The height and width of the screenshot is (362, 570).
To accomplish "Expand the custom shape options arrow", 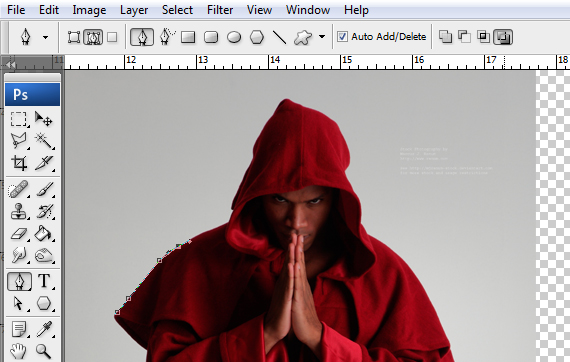I will [x=322, y=37].
